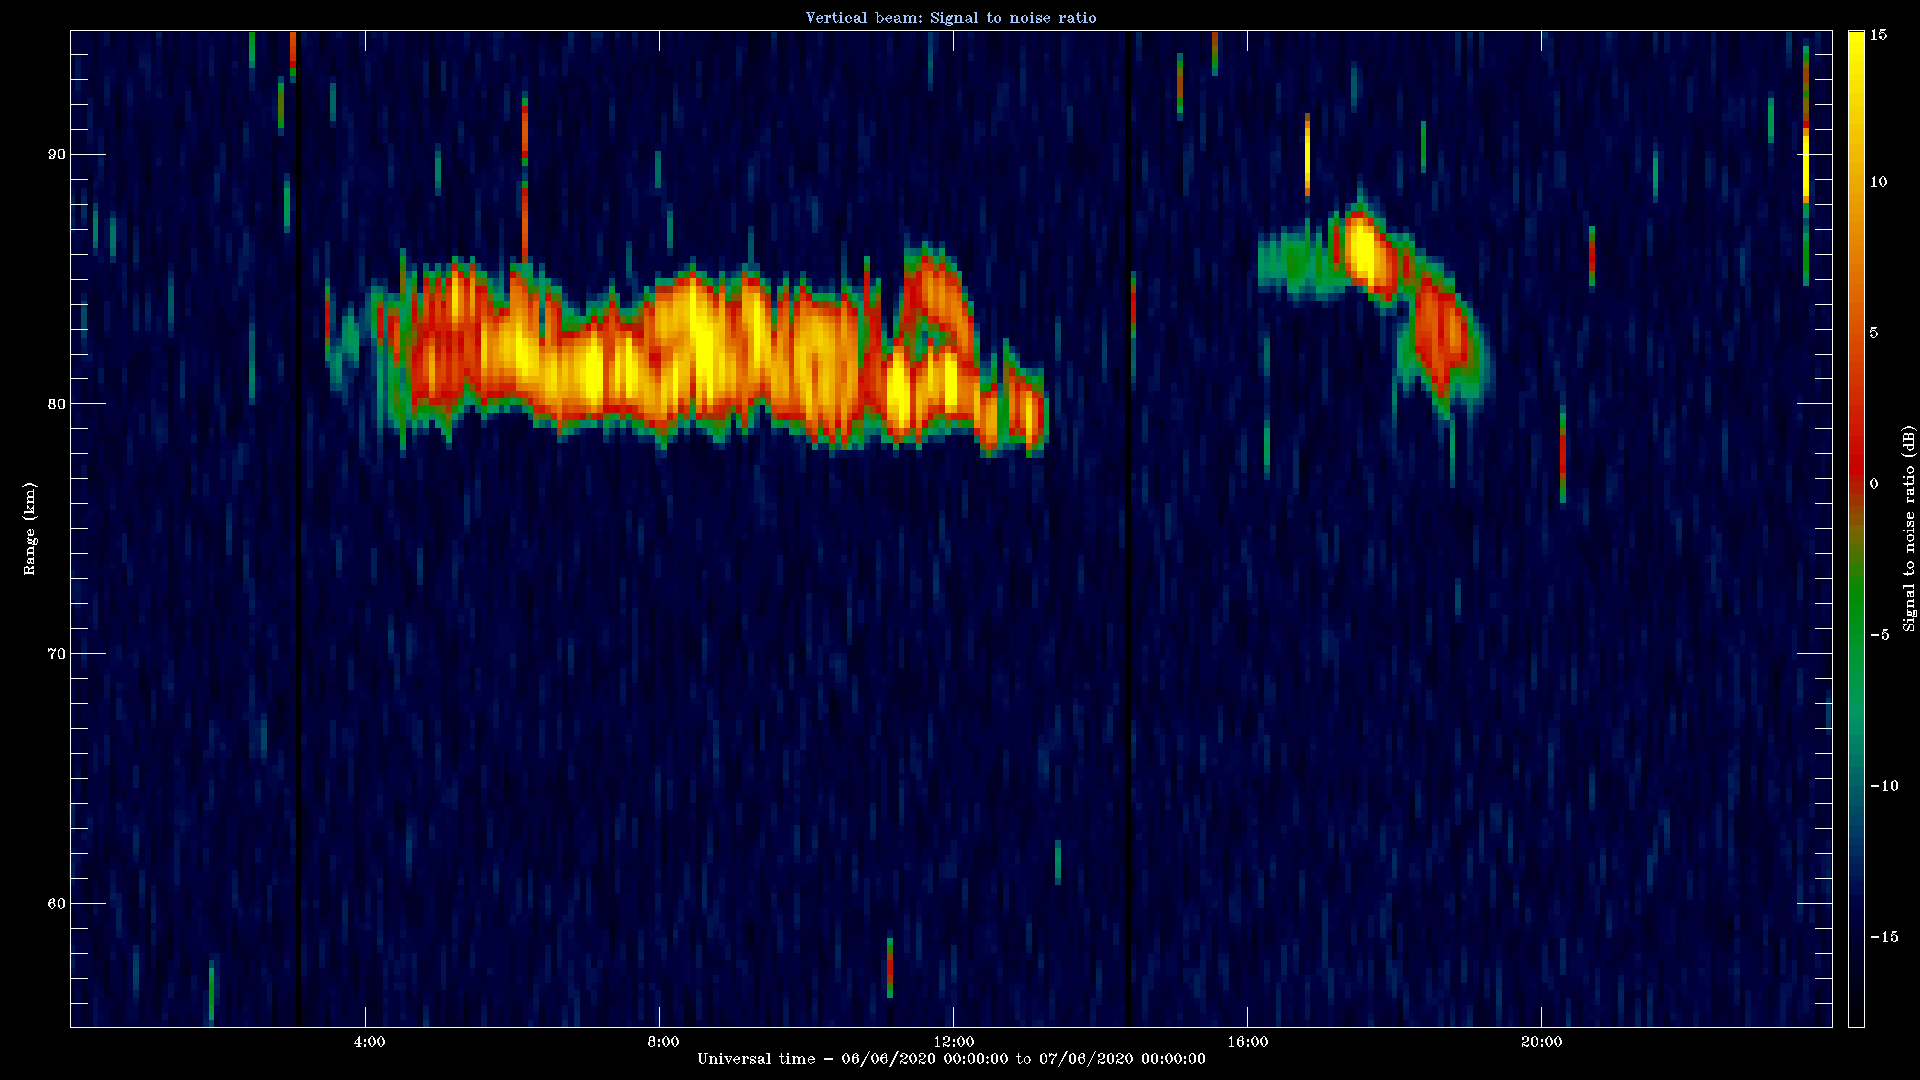Click the colorbar value label -5
This screenshot has height=1080, width=1920.
click(x=1879, y=635)
